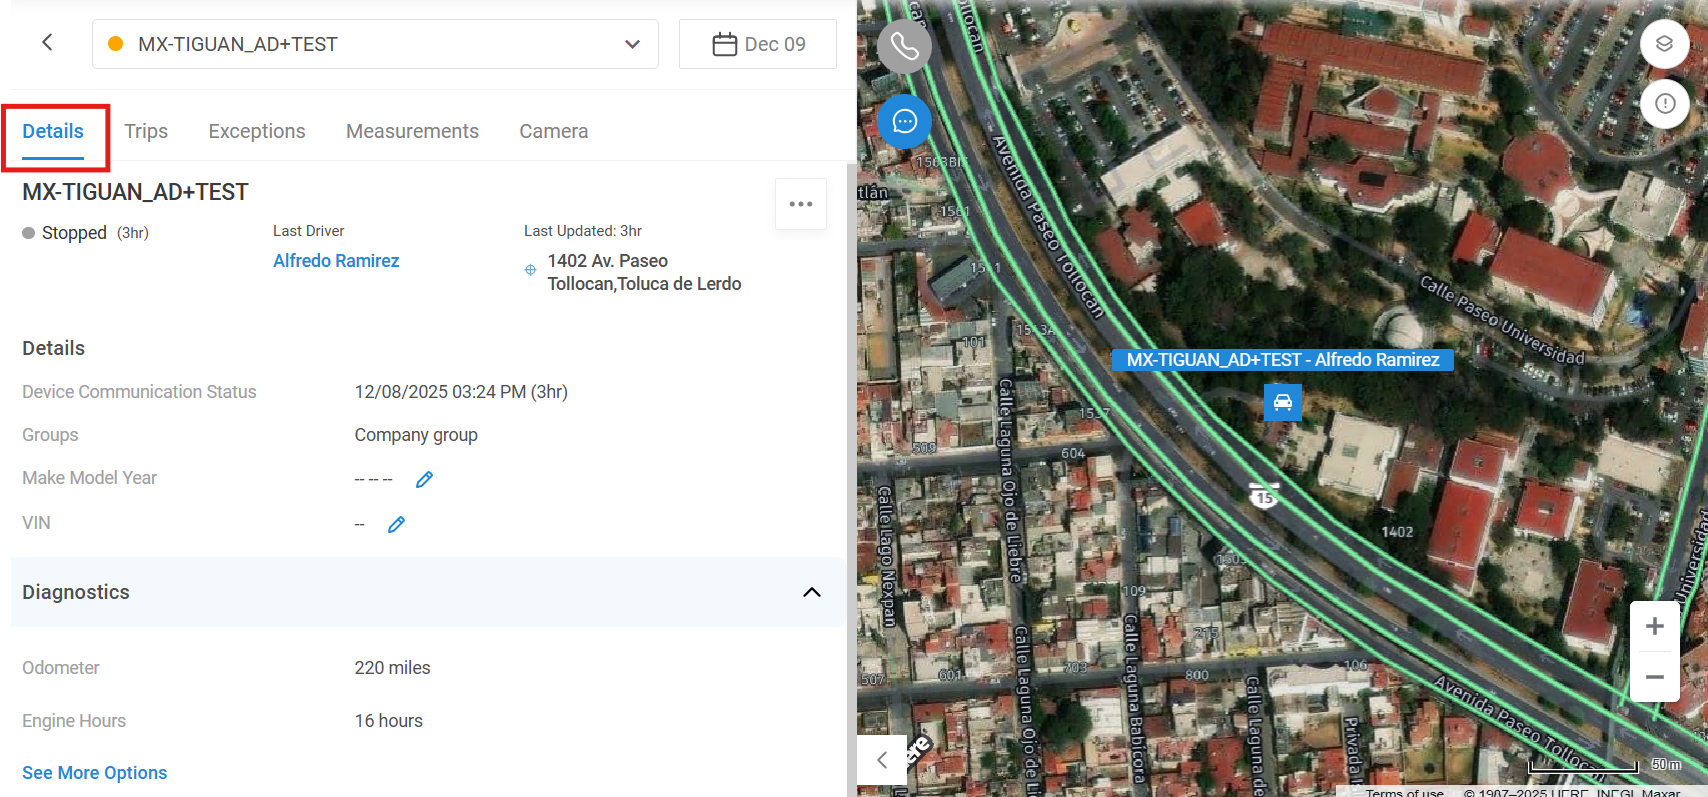Image resolution: width=1708 pixels, height=797 pixels.
Task: Switch to the Details tab
Action: pyautogui.click(x=53, y=132)
